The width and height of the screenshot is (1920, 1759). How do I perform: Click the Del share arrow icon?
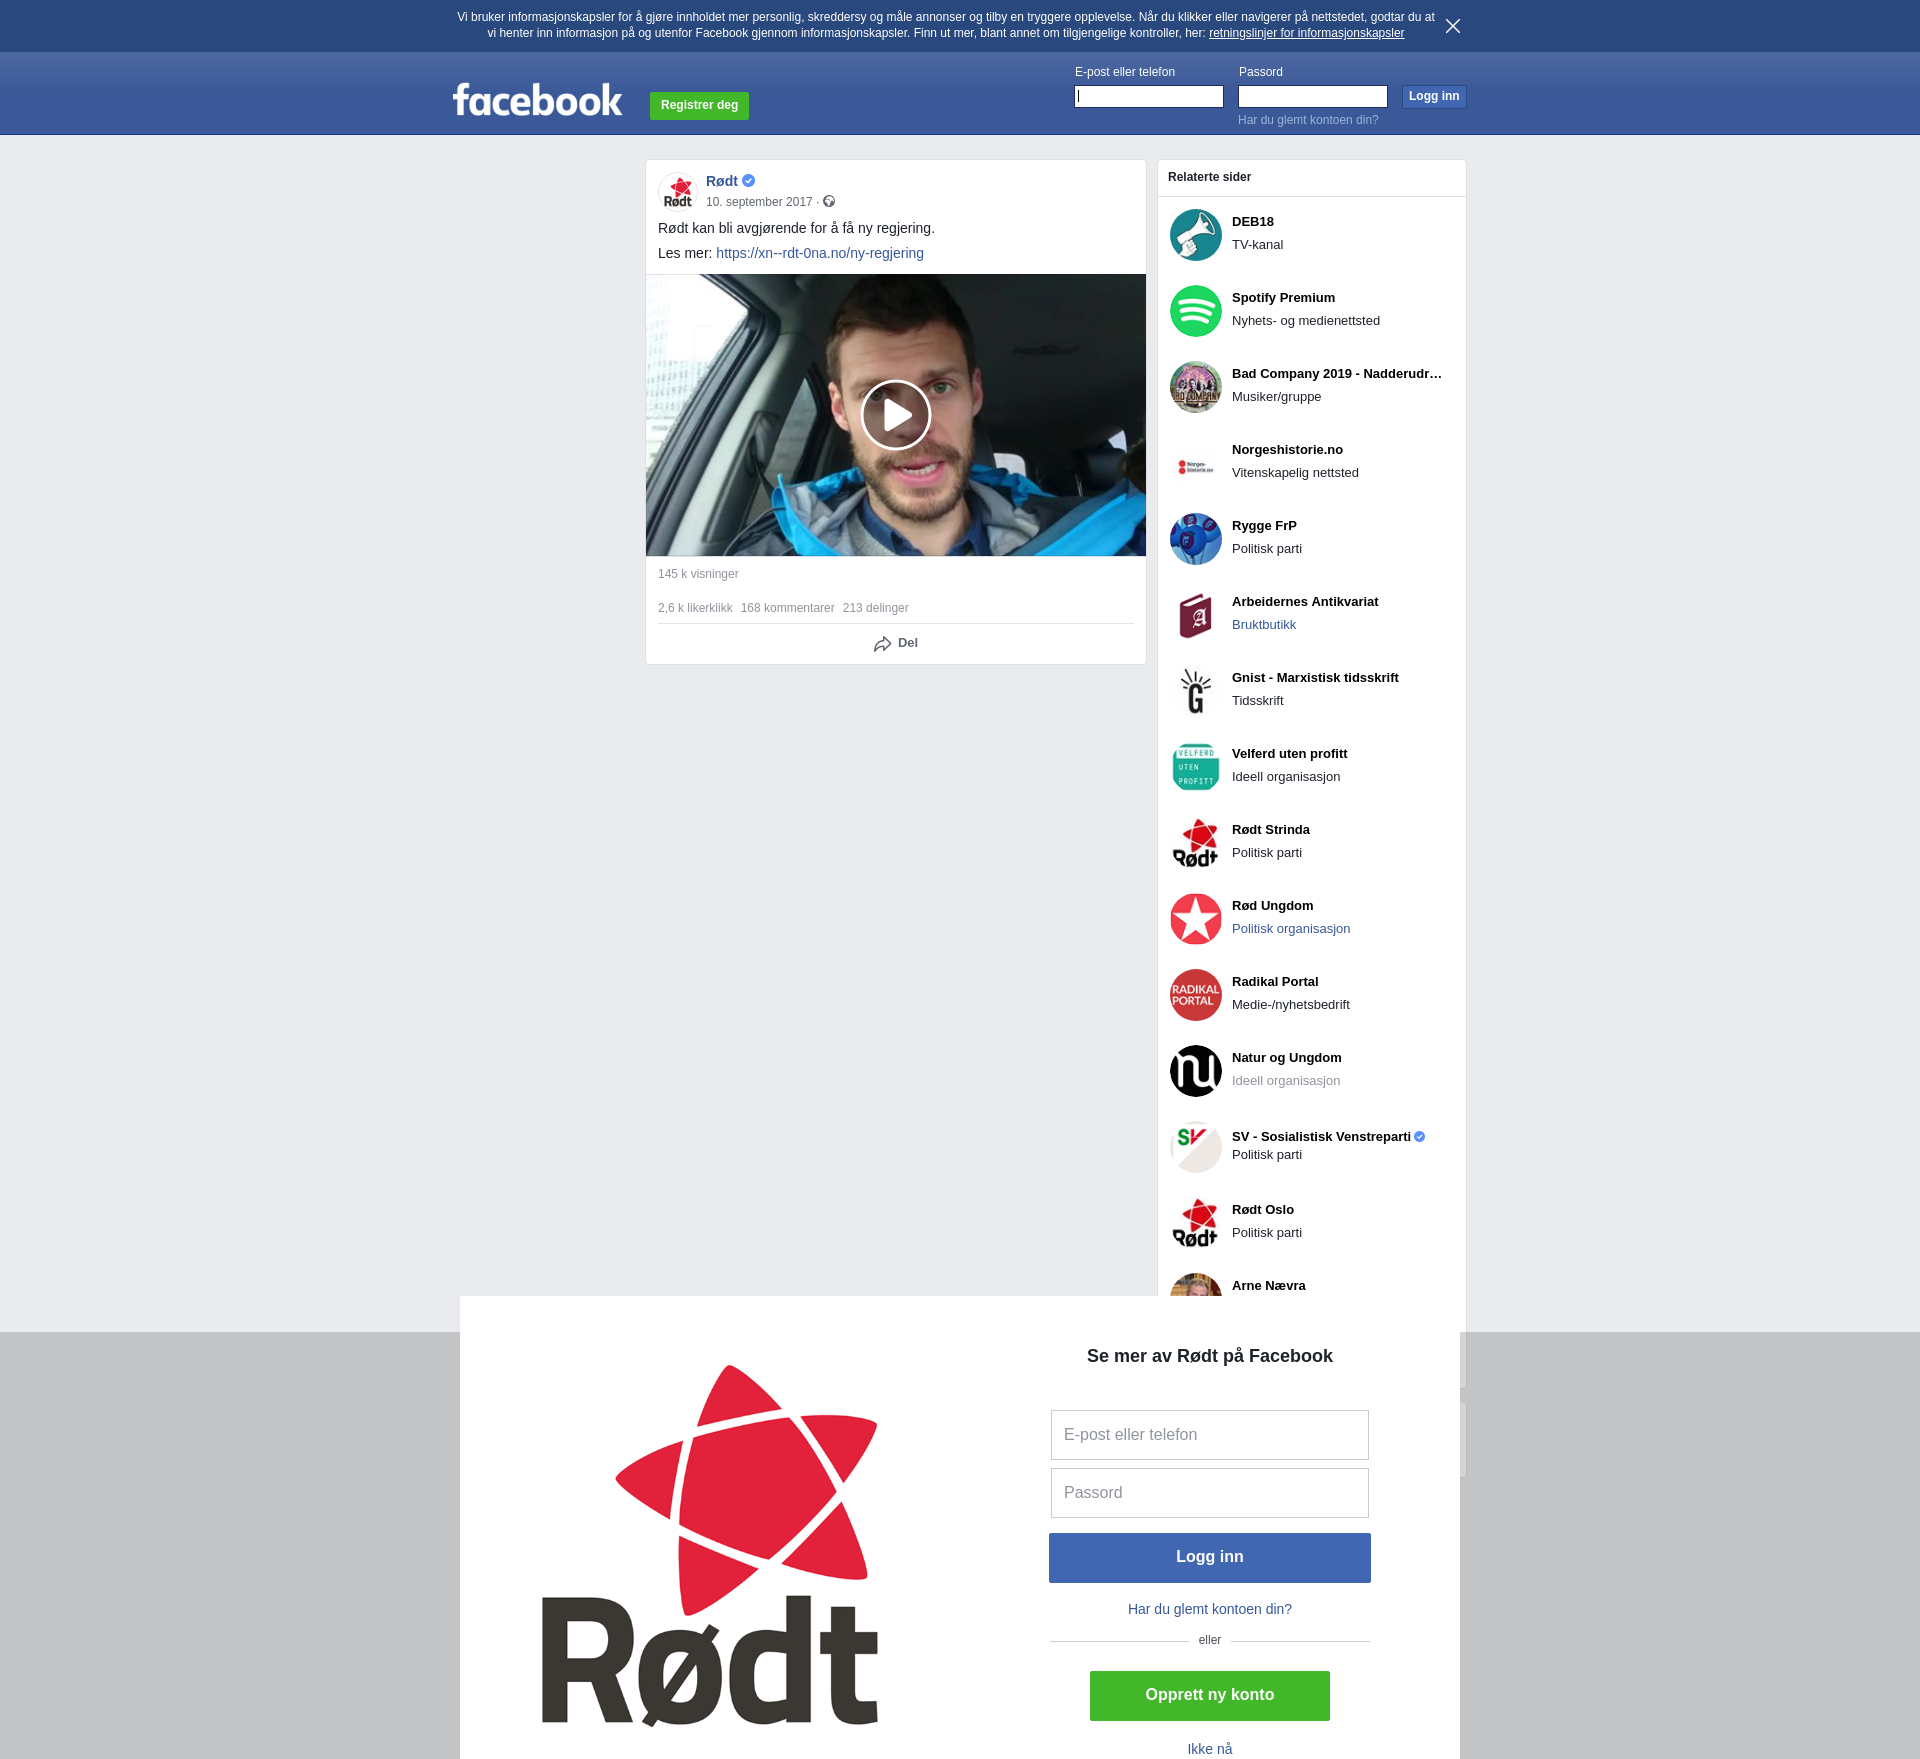pos(882,644)
